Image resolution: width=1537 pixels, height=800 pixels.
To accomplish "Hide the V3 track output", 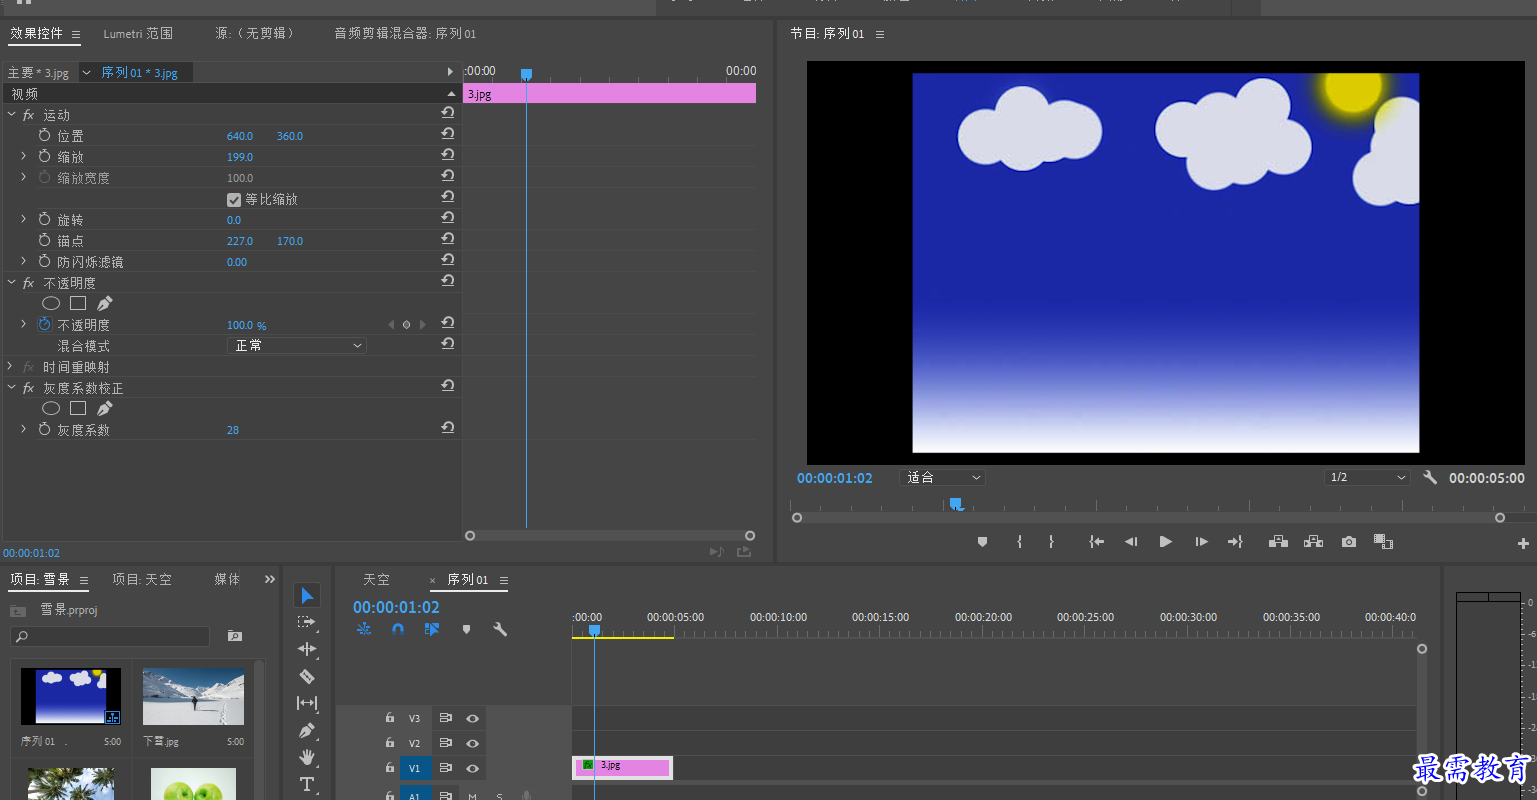I will pos(473,718).
